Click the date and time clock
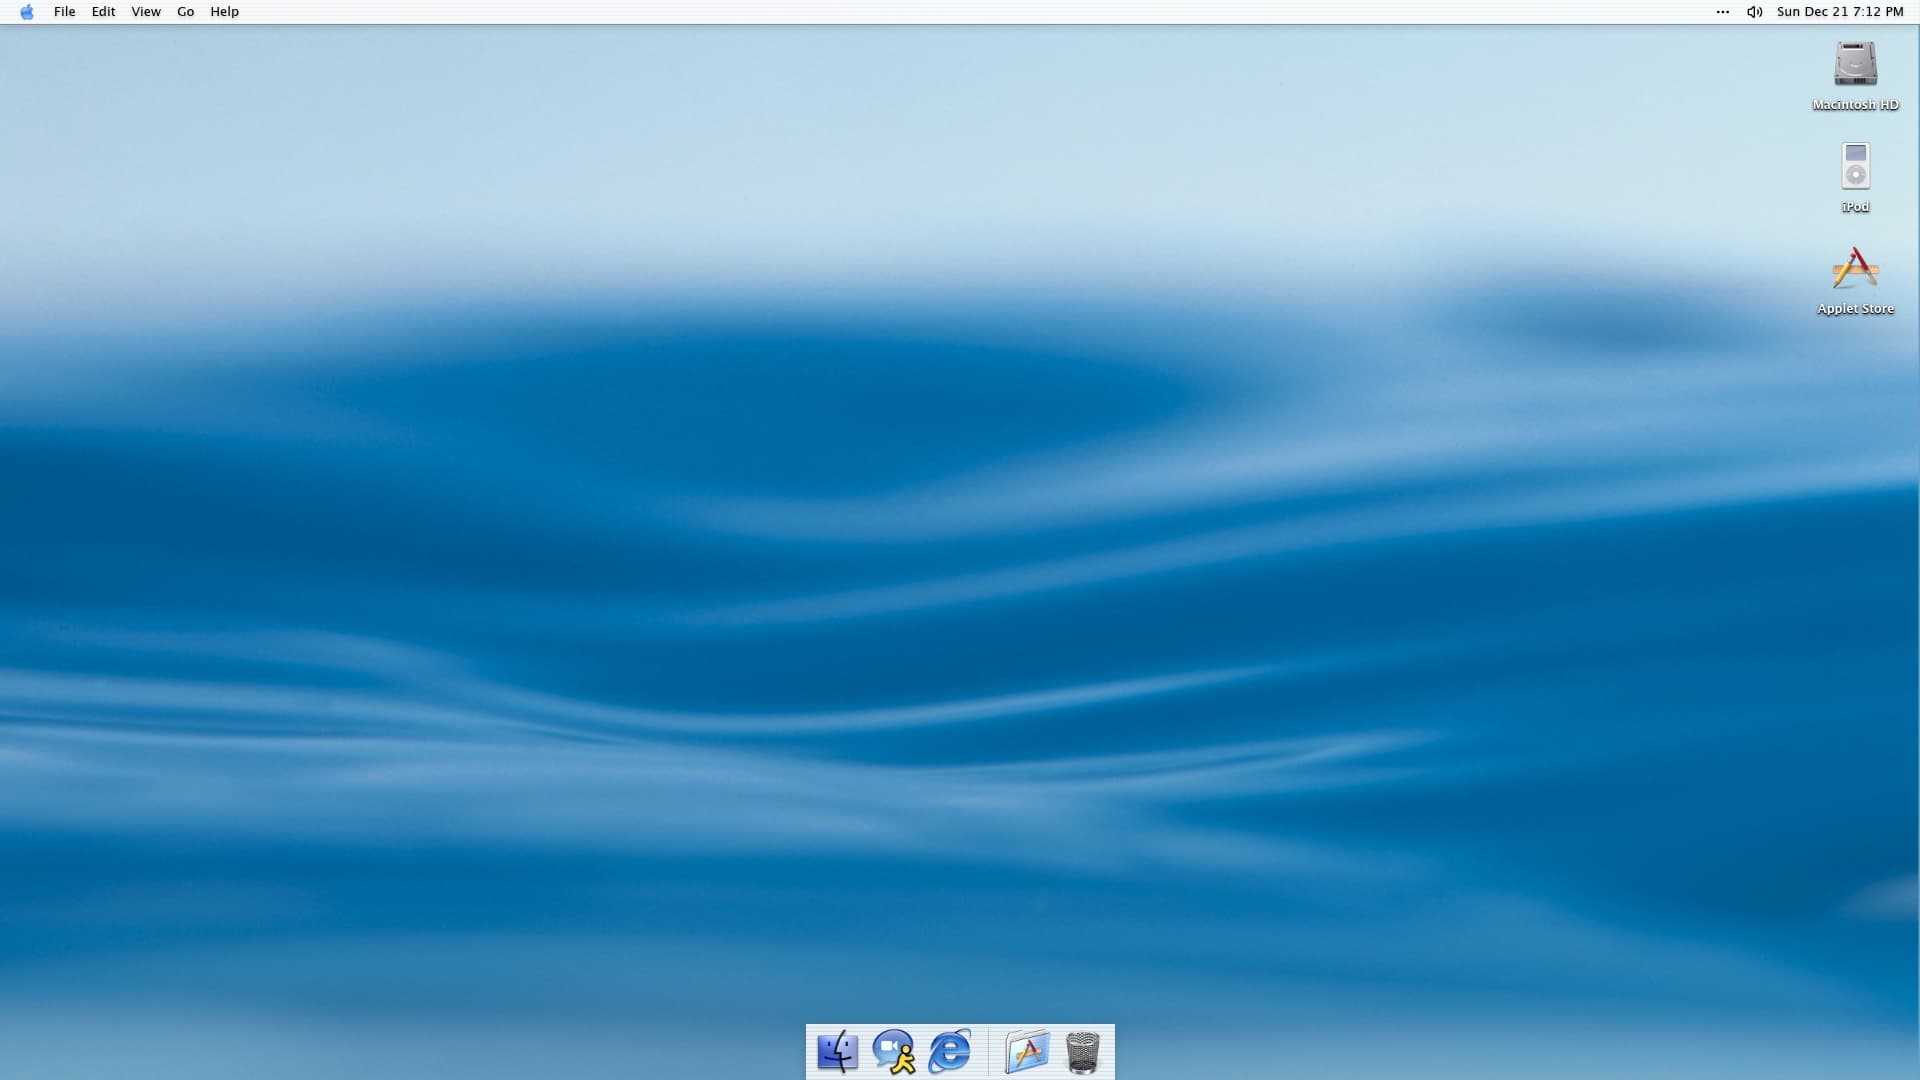The image size is (1920, 1080). coord(1839,12)
